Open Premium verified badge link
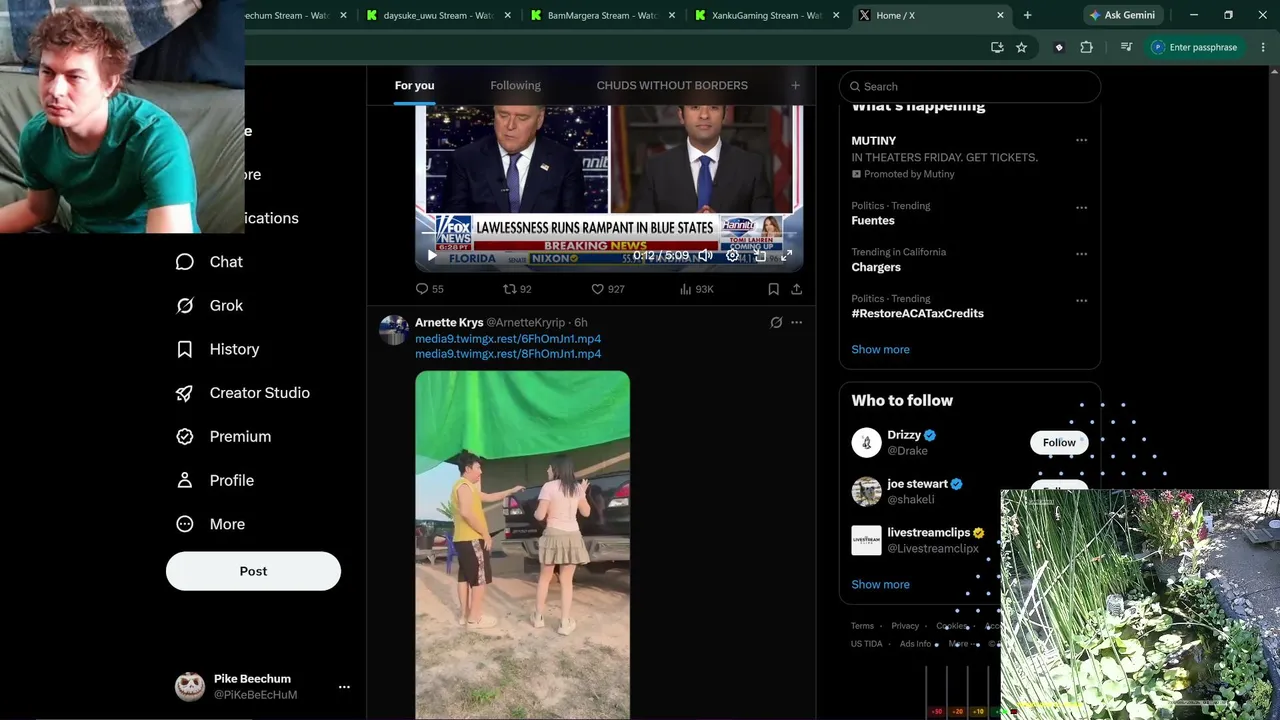 coord(223,437)
